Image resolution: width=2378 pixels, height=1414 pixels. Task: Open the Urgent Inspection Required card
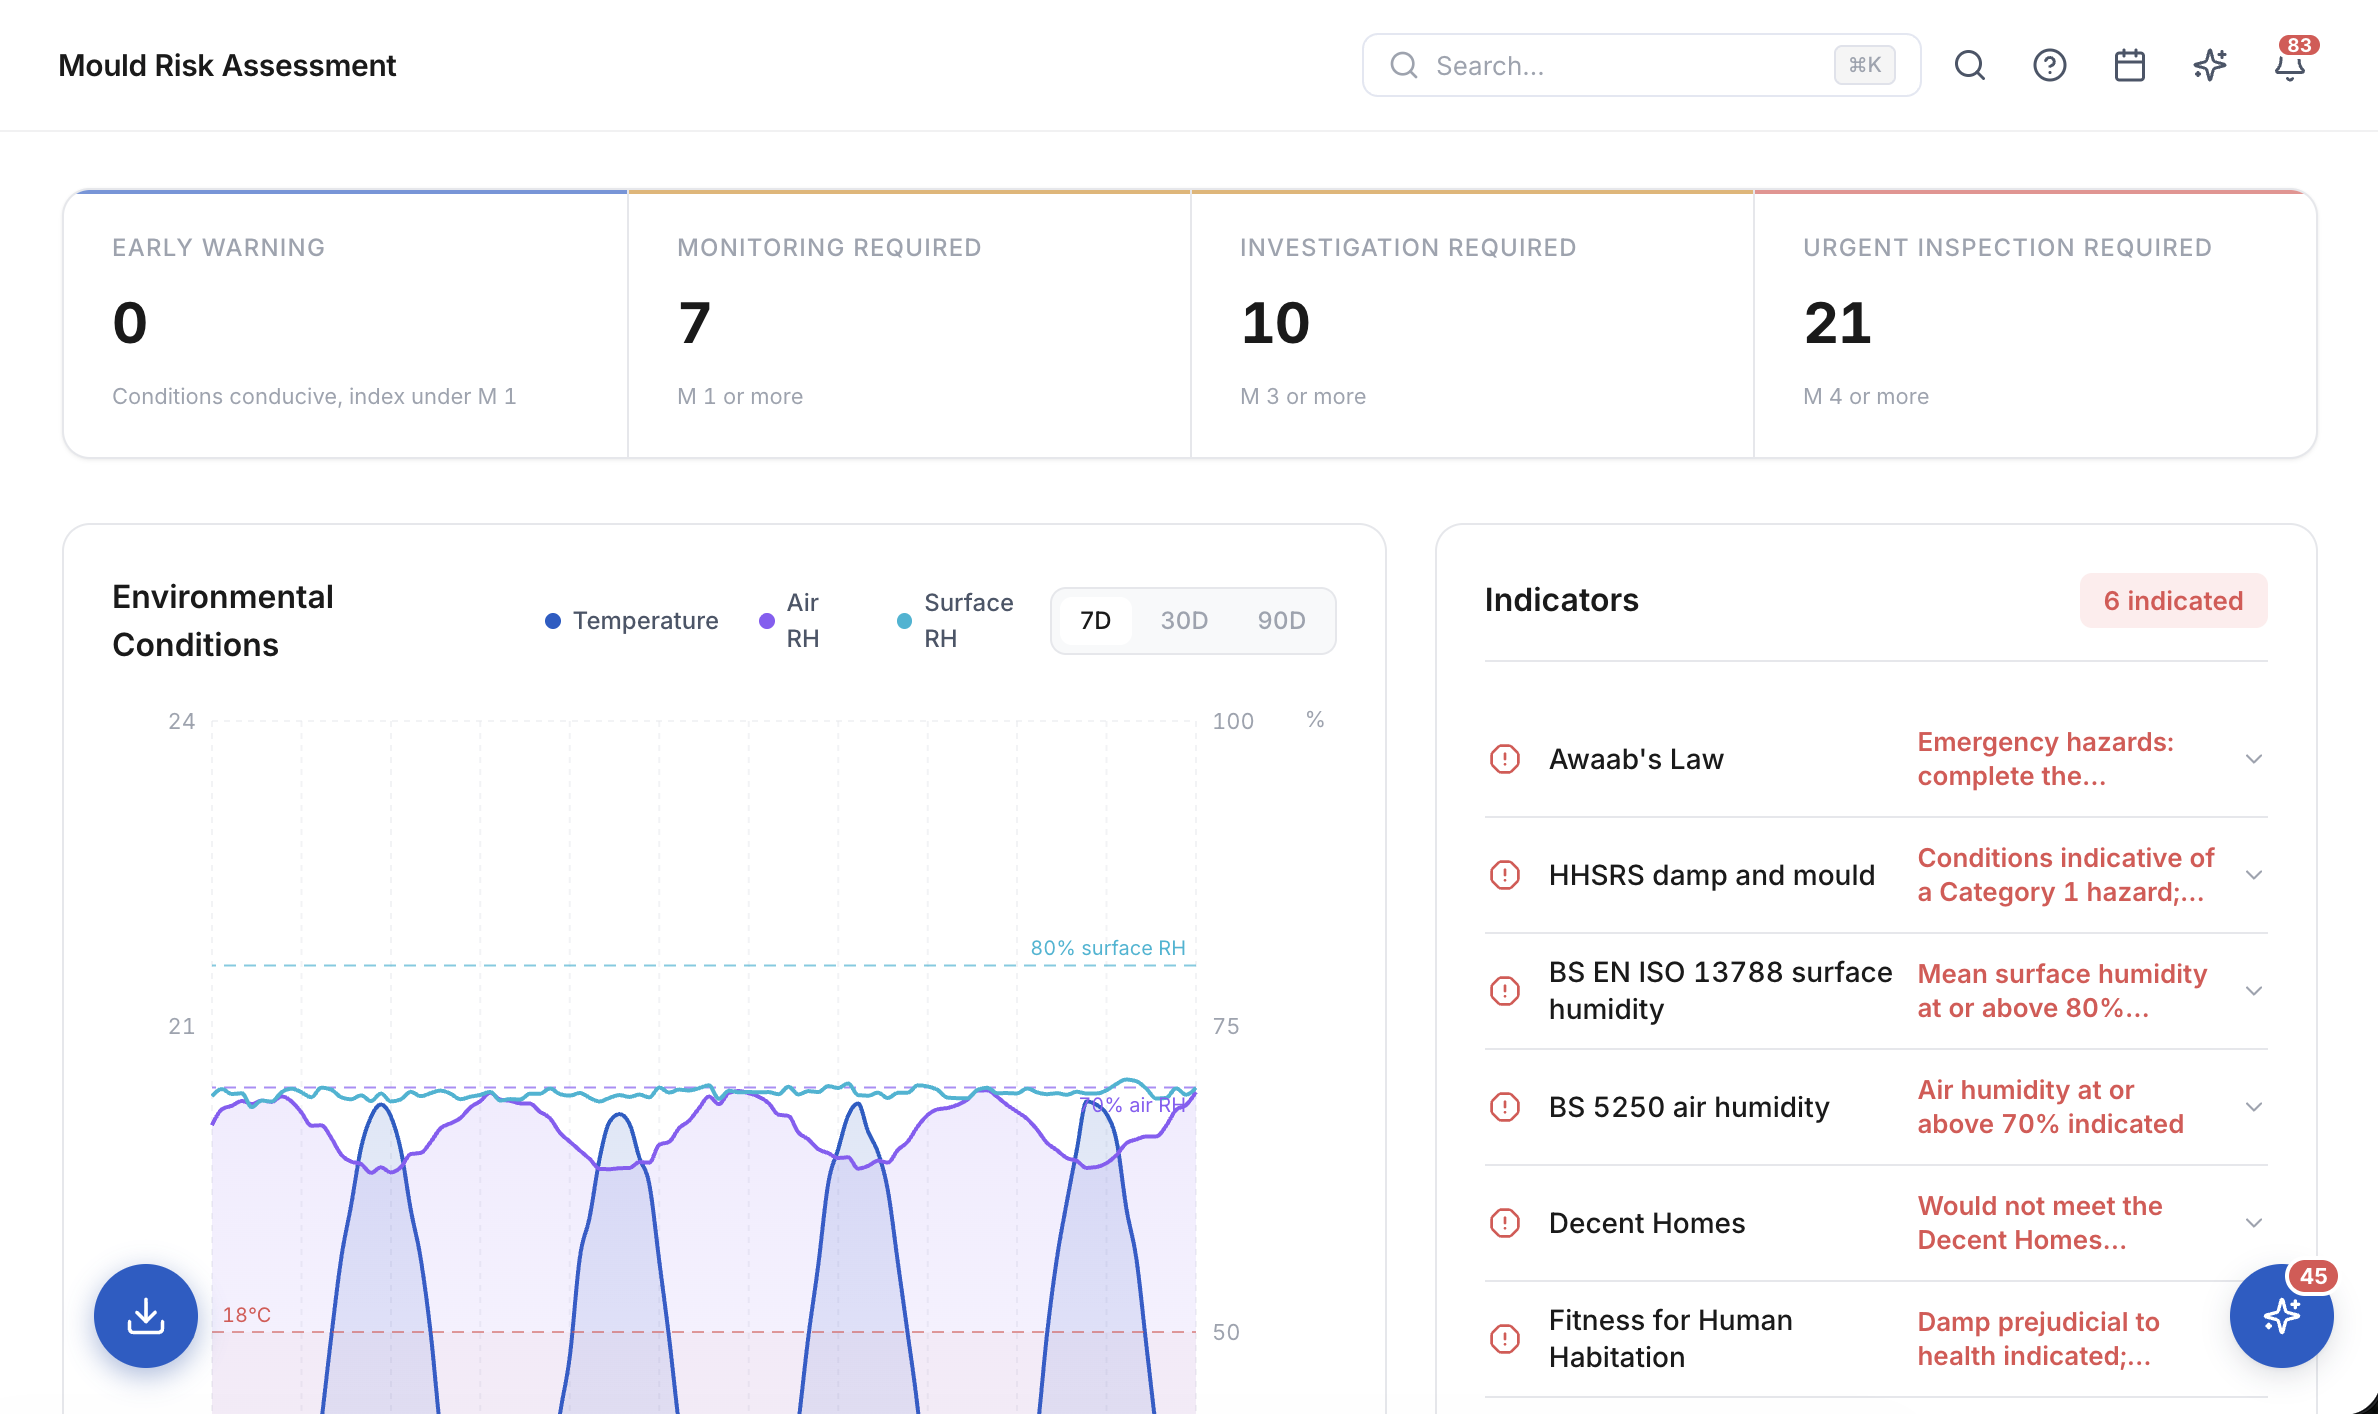point(2035,323)
